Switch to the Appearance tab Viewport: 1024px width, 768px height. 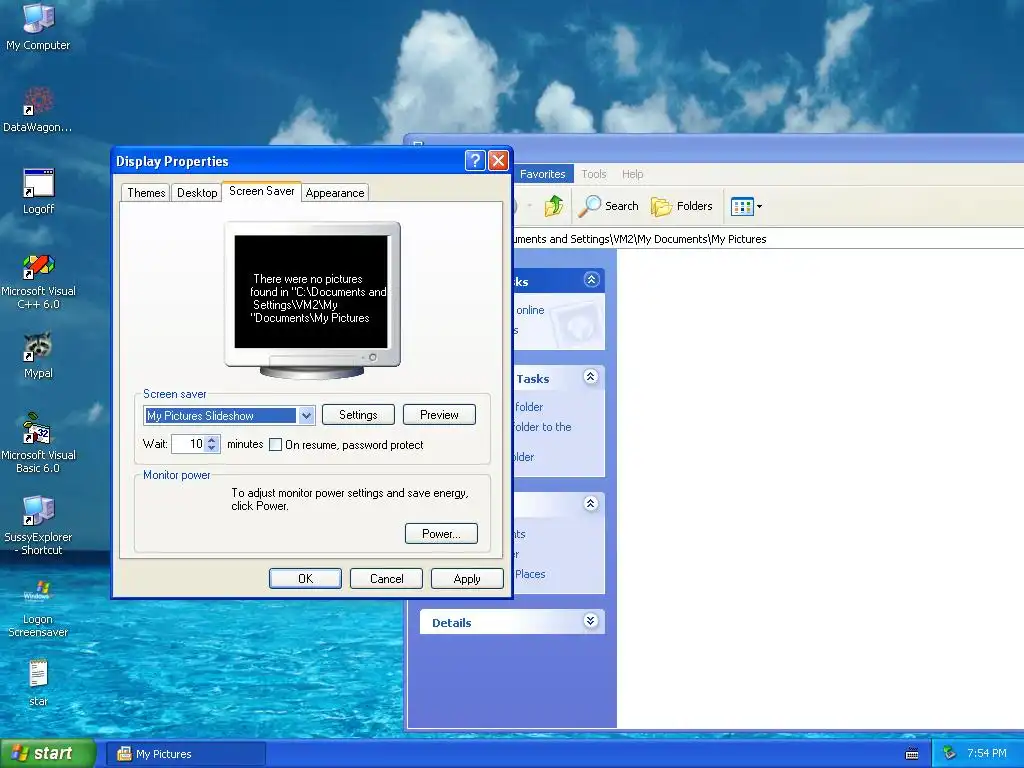[334, 193]
